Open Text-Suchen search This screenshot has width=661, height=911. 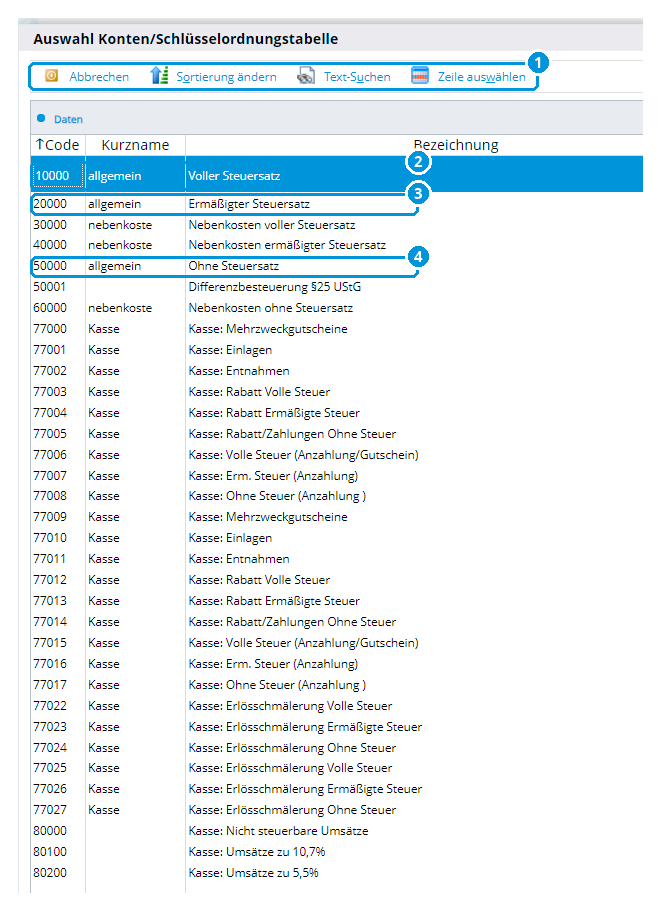pos(357,77)
